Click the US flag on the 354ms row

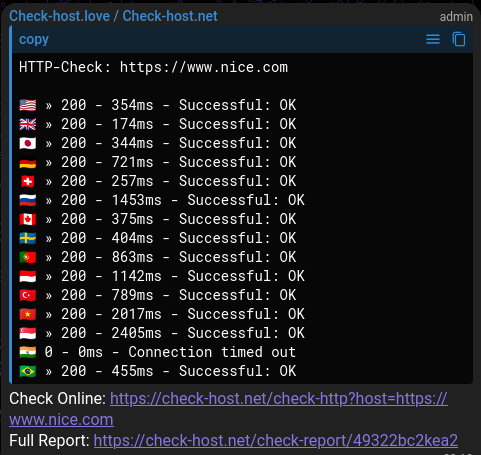click(28, 105)
